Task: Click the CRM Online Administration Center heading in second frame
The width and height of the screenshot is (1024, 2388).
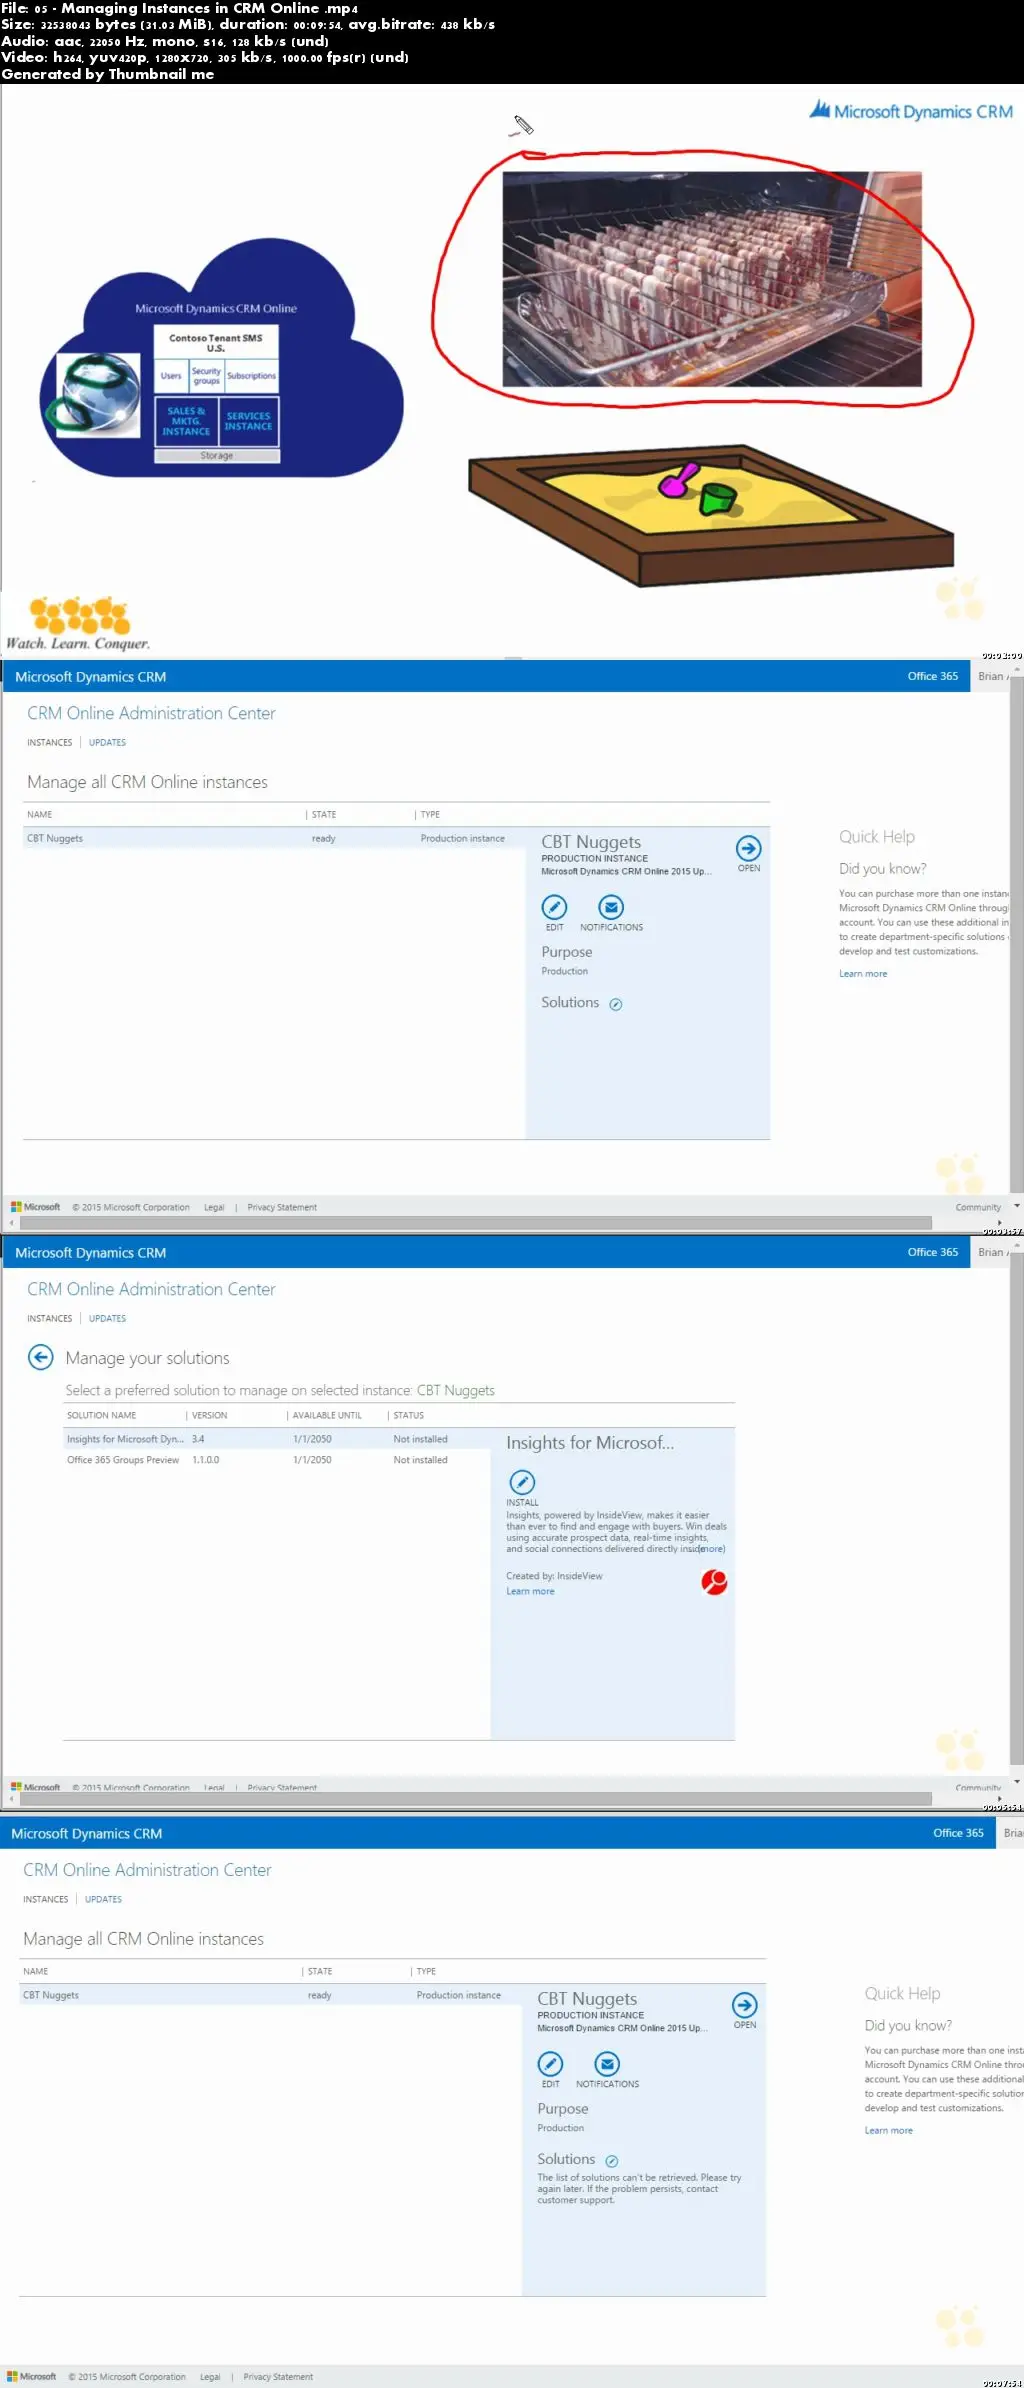Action: [151, 714]
